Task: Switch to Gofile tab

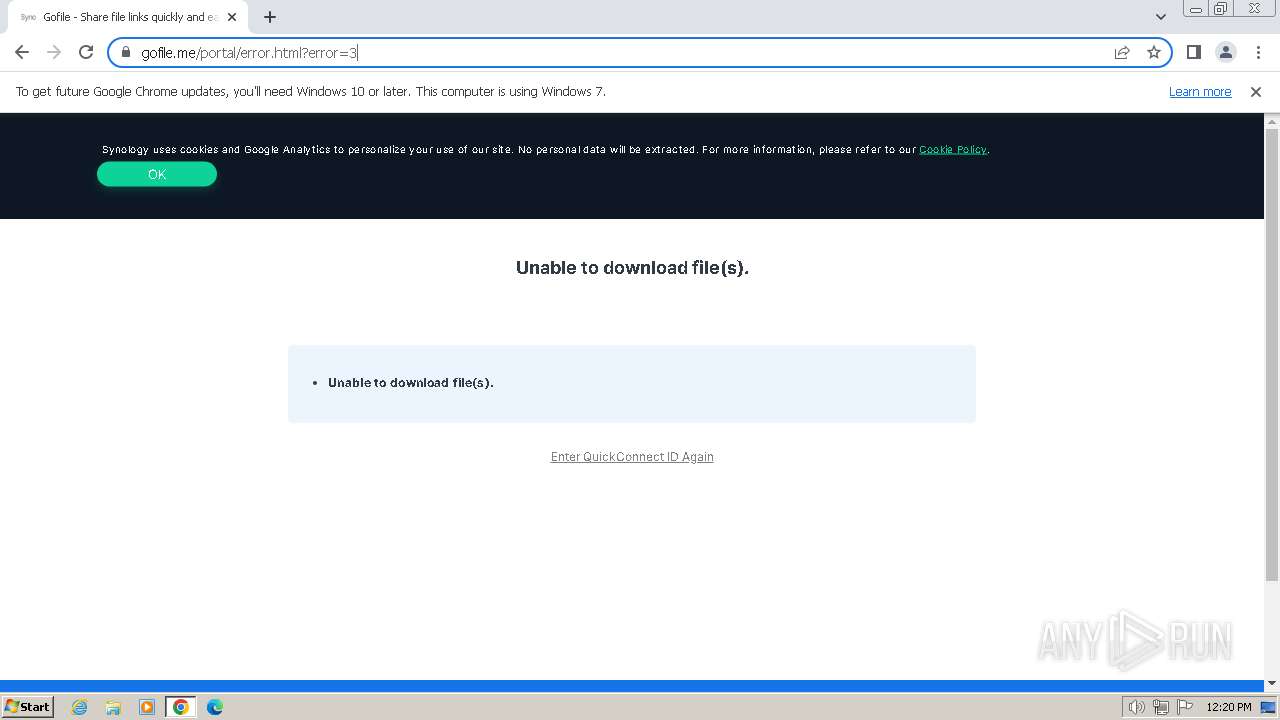Action: 127,17
